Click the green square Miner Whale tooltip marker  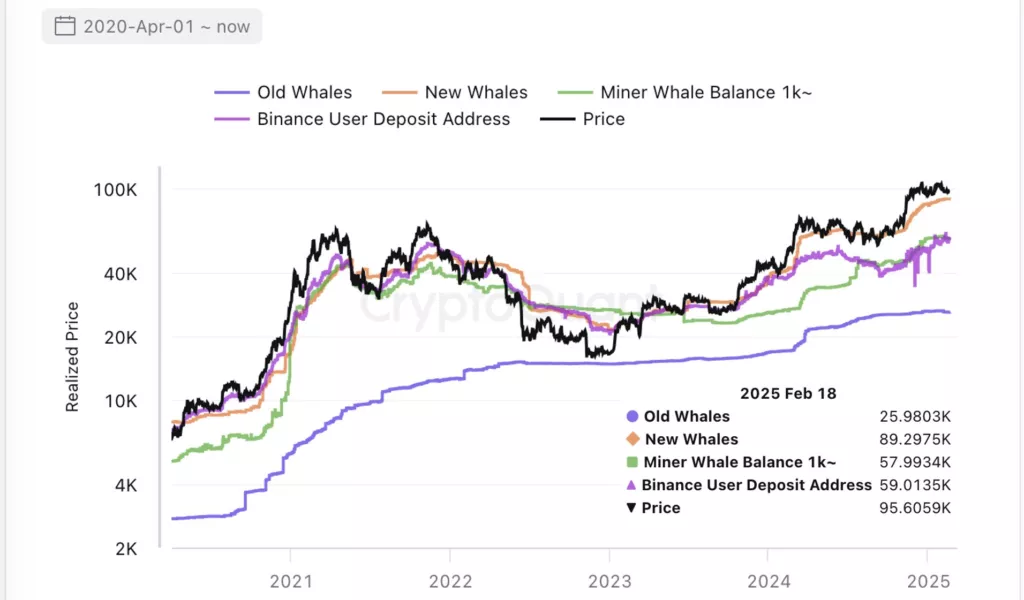click(x=632, y=462)
